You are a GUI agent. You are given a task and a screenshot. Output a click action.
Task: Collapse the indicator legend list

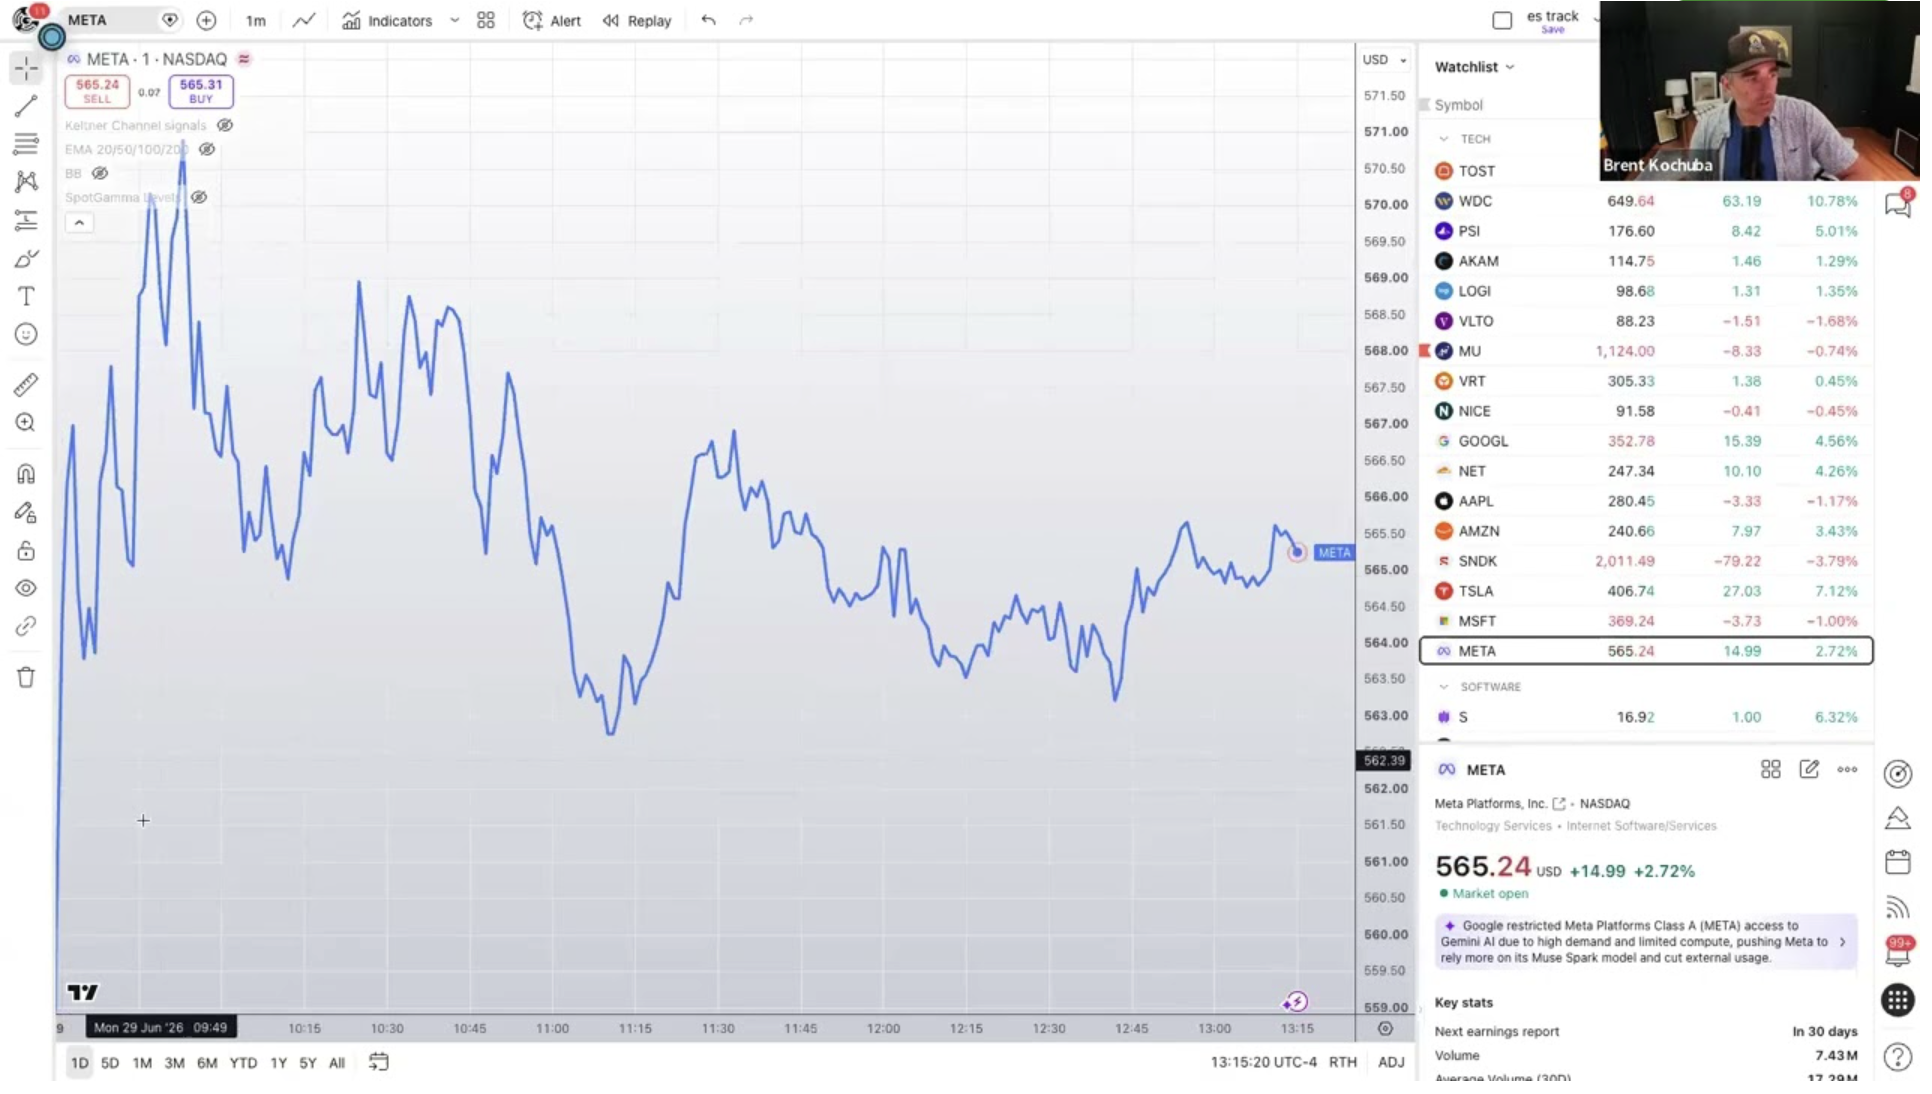(79, 223)
